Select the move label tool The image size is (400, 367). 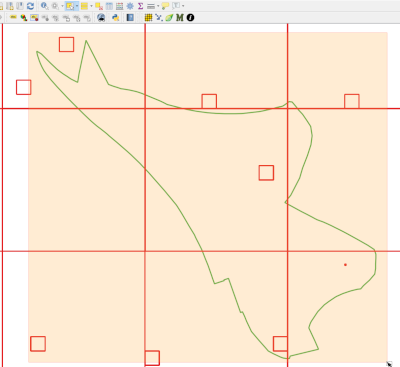(x=66, y=18)
